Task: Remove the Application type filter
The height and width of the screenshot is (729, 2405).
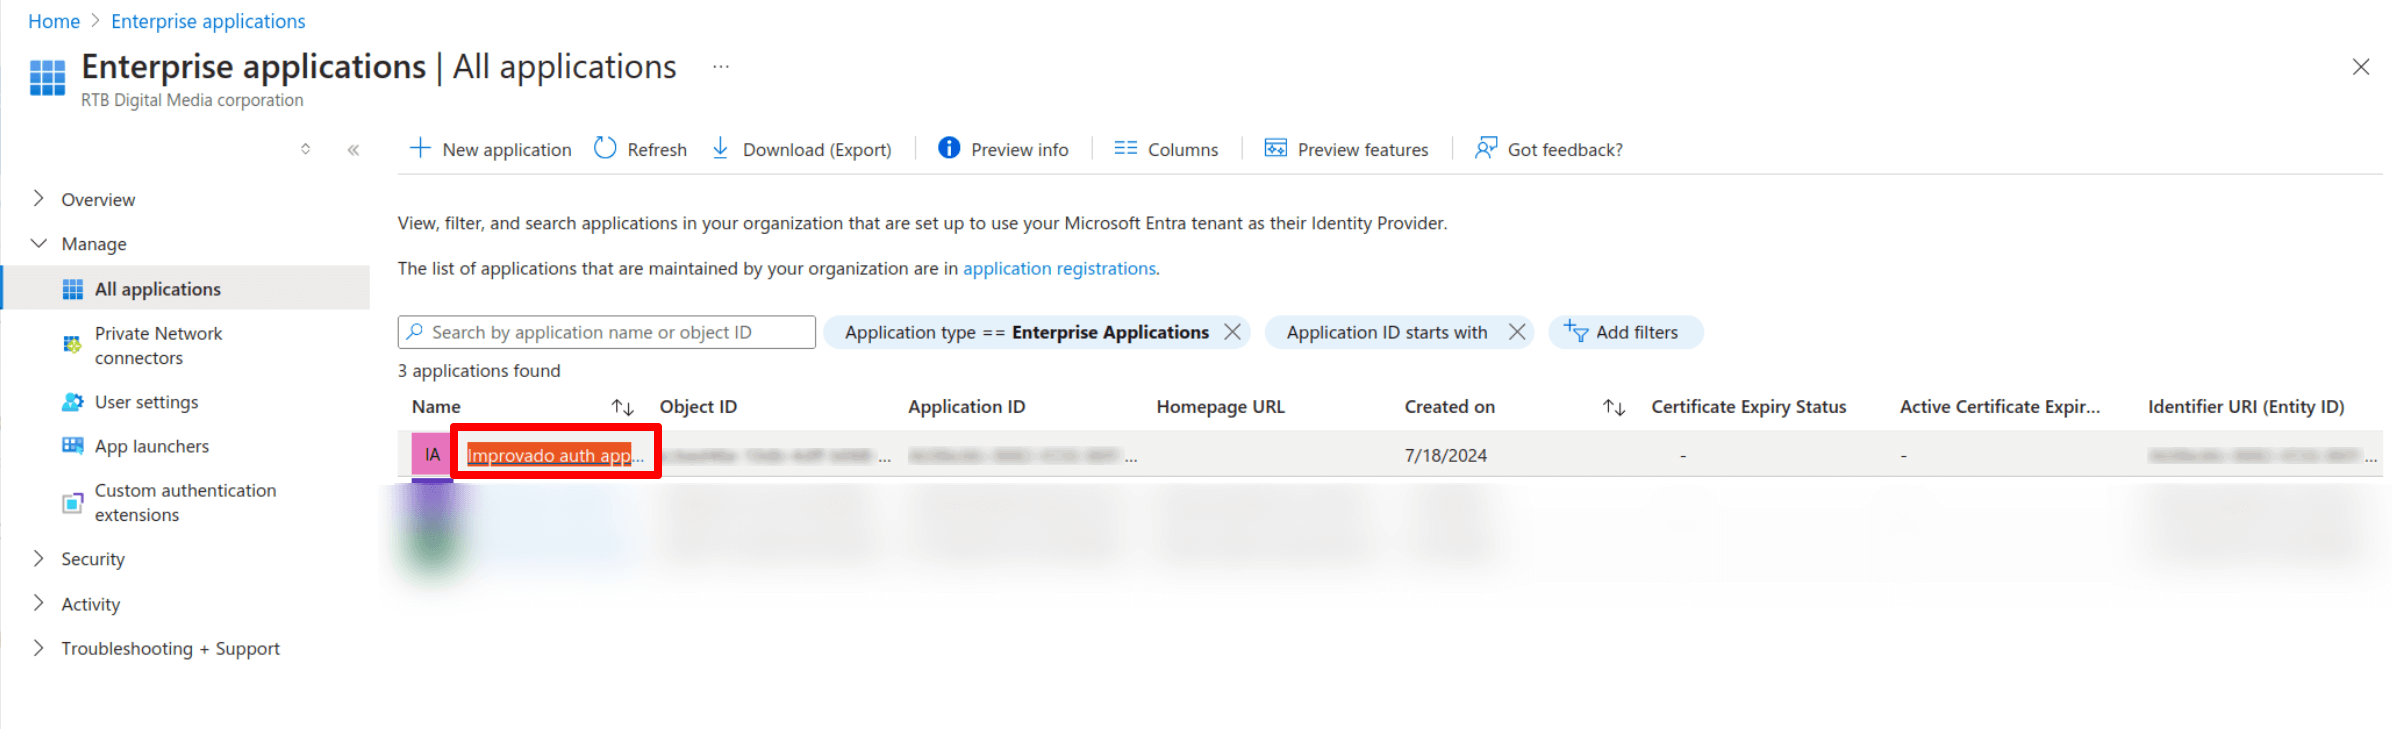Action: [x=1233, y=332]
